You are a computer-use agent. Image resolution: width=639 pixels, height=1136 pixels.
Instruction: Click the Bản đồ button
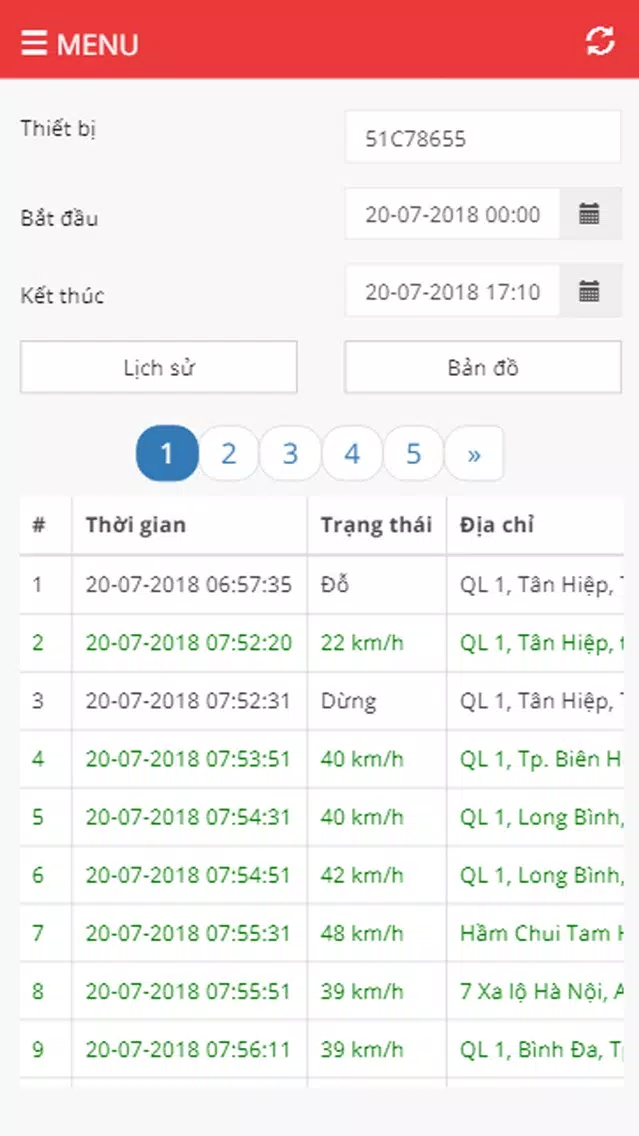tap(483, 367)
